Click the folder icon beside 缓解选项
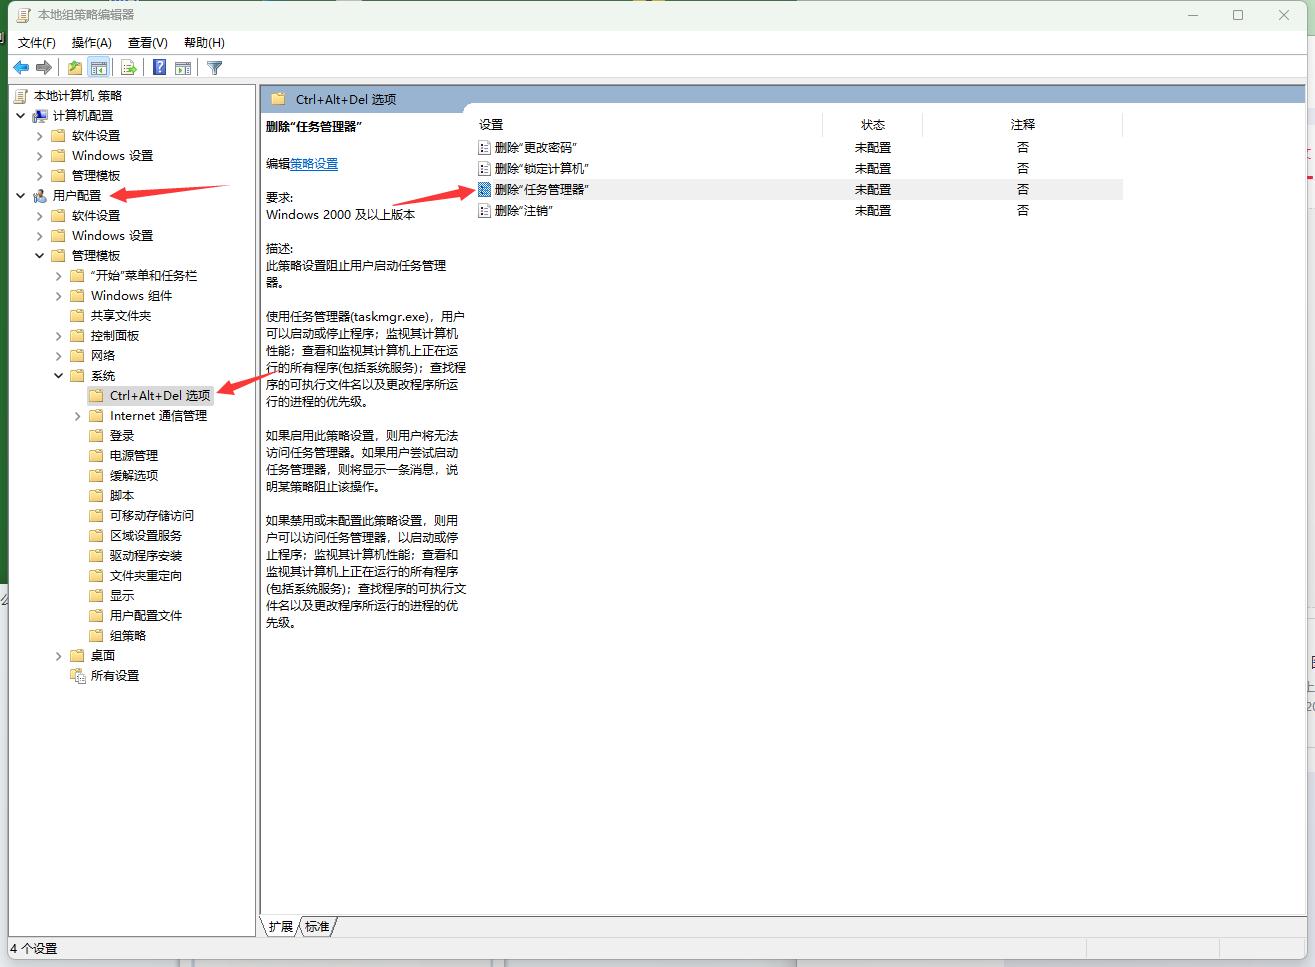This screenshot has height=967, width=1315. [x=97, y=476]
